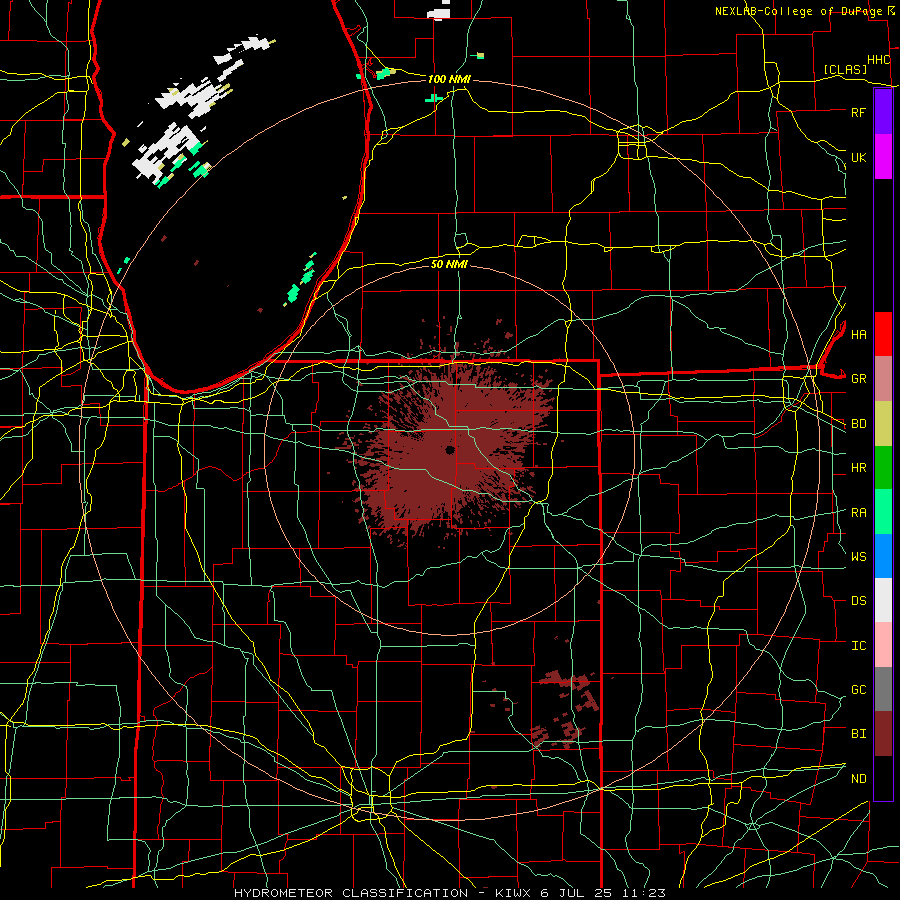Select the GR pink legend swatch
900x900 pixels.
883,378
